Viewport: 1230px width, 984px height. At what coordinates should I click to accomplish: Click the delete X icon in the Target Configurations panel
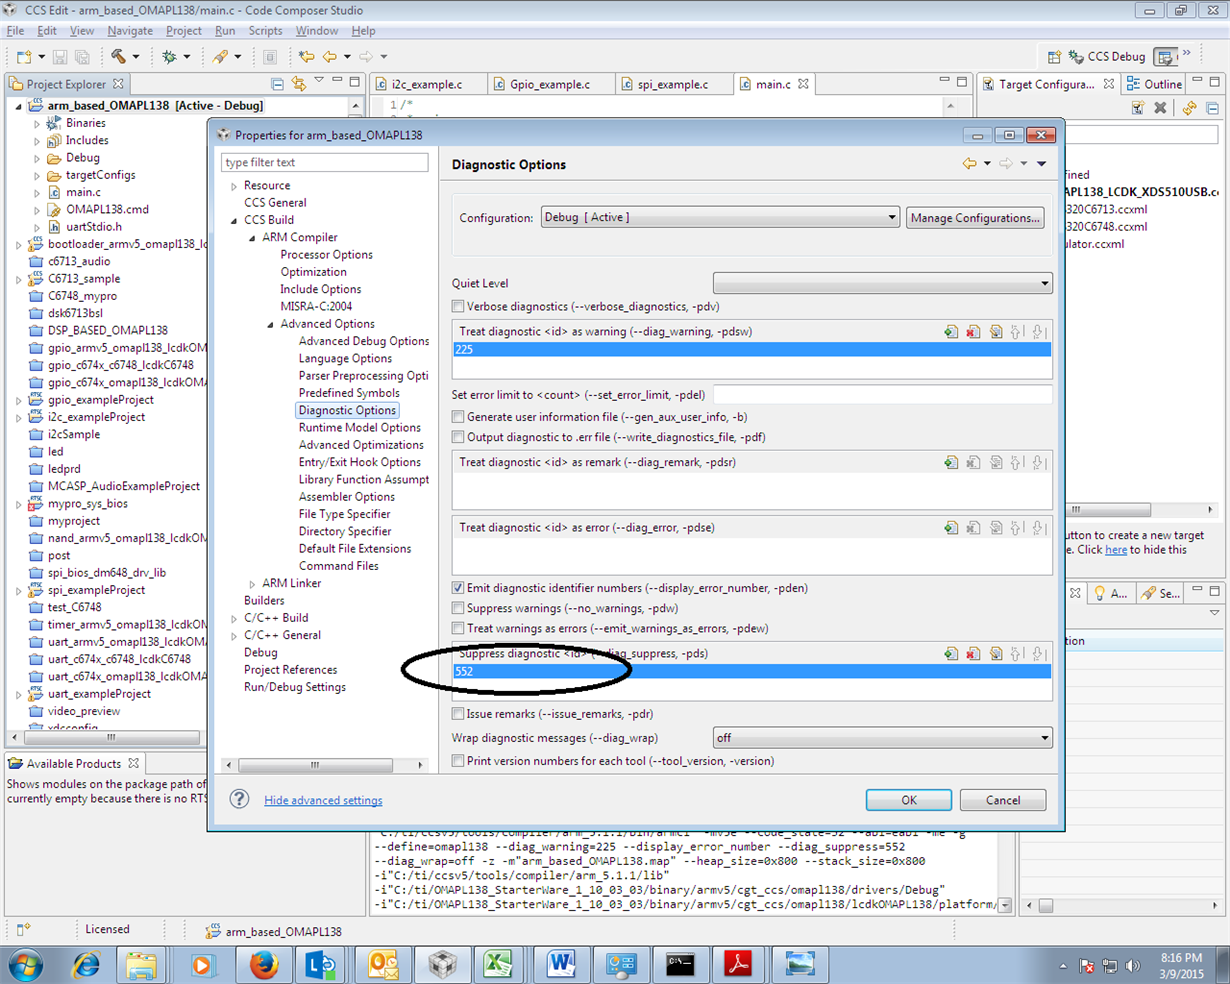click(1160, 108)
